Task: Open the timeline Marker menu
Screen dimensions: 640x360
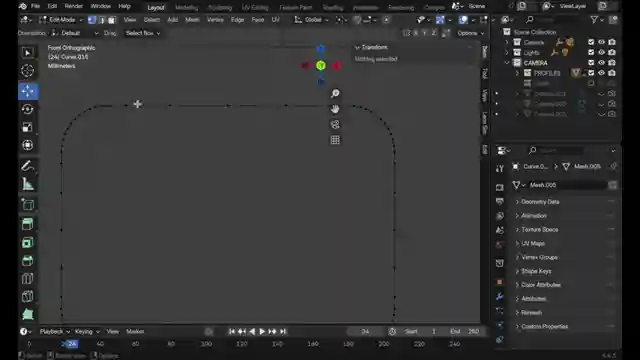Action: [135, 331]
